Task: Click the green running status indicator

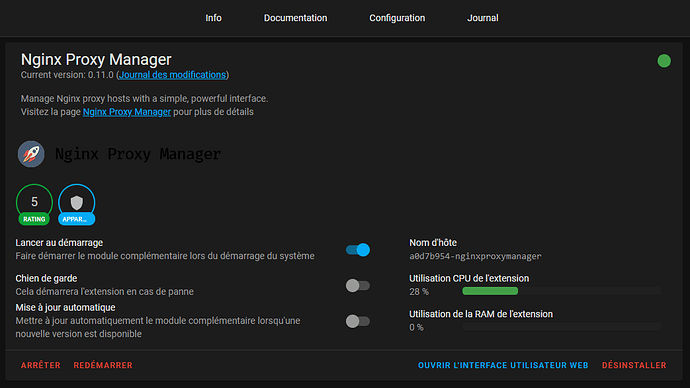Action: [664, 61]
